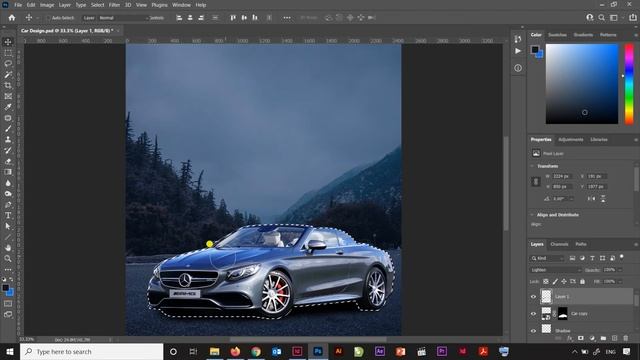
Task: Open the Lighten blend mode dropdown
Action: pos(556,270)
